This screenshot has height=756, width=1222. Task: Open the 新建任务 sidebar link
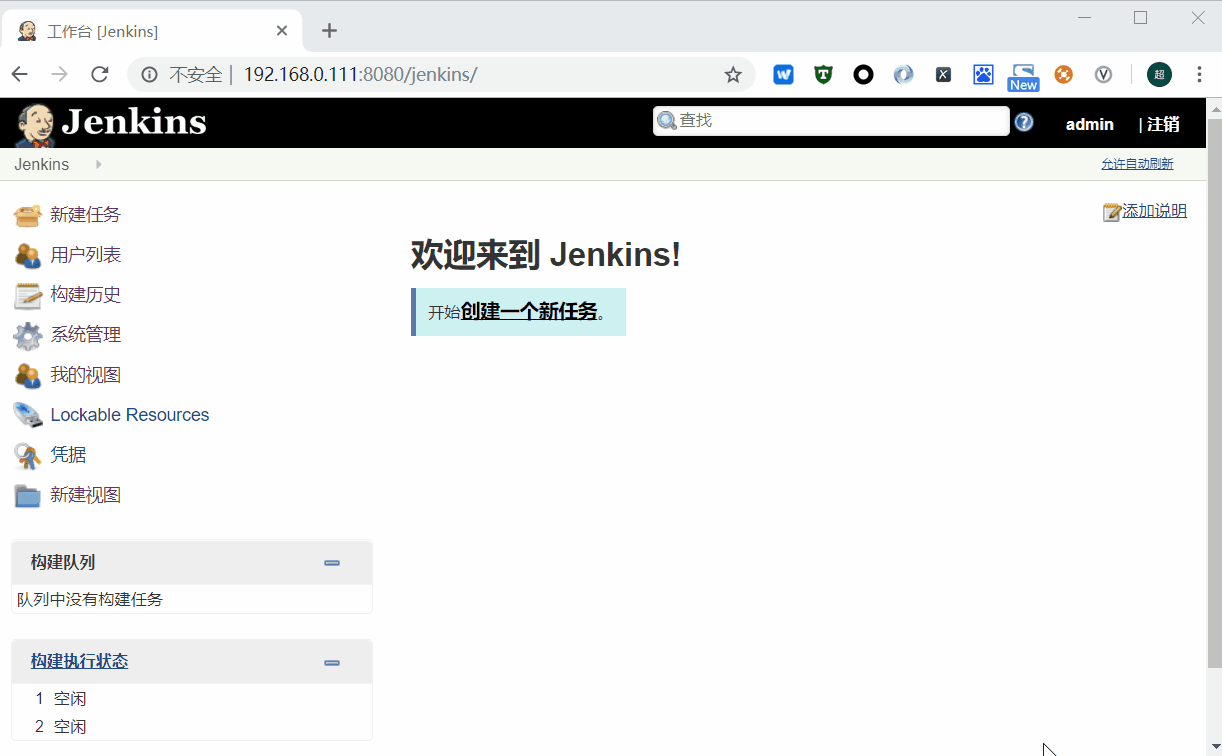point(86,215)
